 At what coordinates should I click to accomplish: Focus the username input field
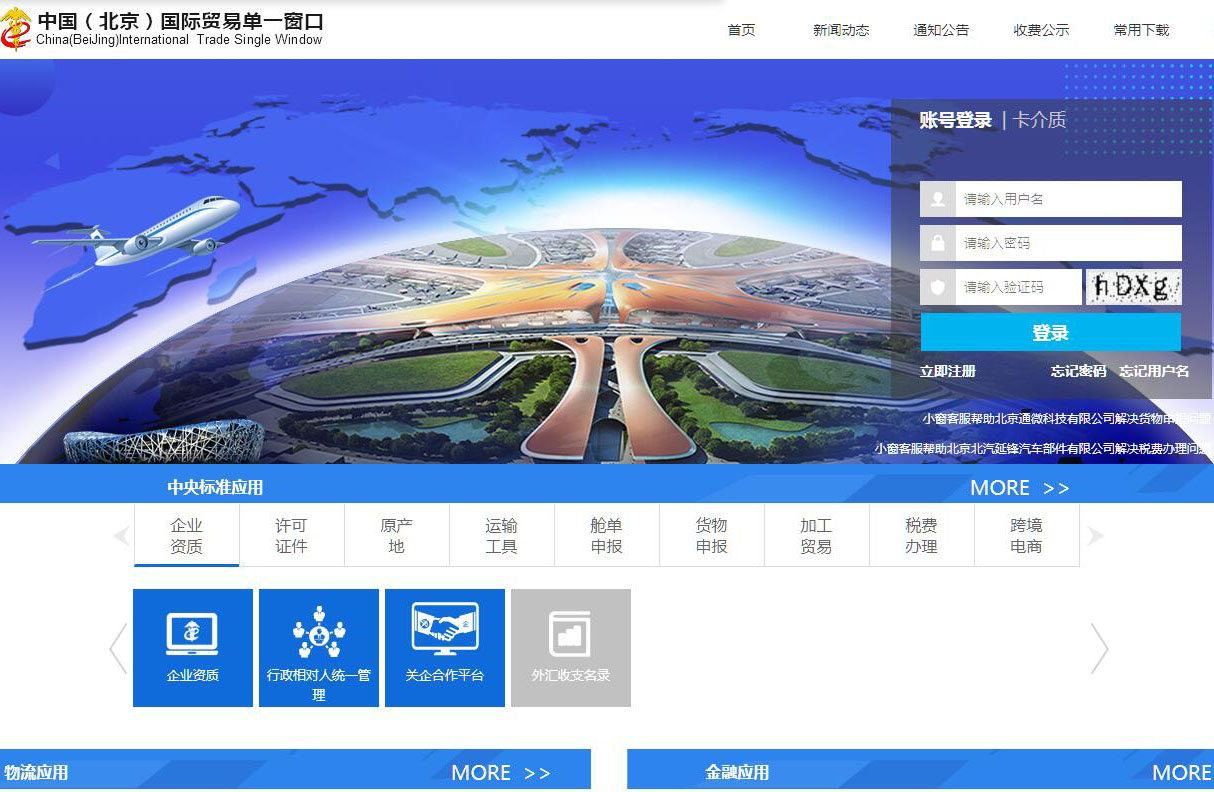[x=1067, y=199]
